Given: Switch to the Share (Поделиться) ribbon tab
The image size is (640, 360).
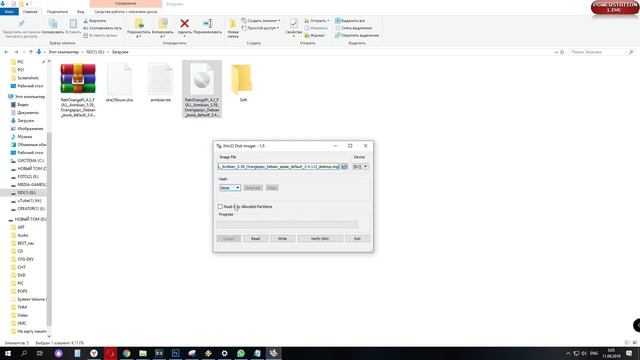Looking at the screenshot, I should pyautogui.click(x=57, y=11).
